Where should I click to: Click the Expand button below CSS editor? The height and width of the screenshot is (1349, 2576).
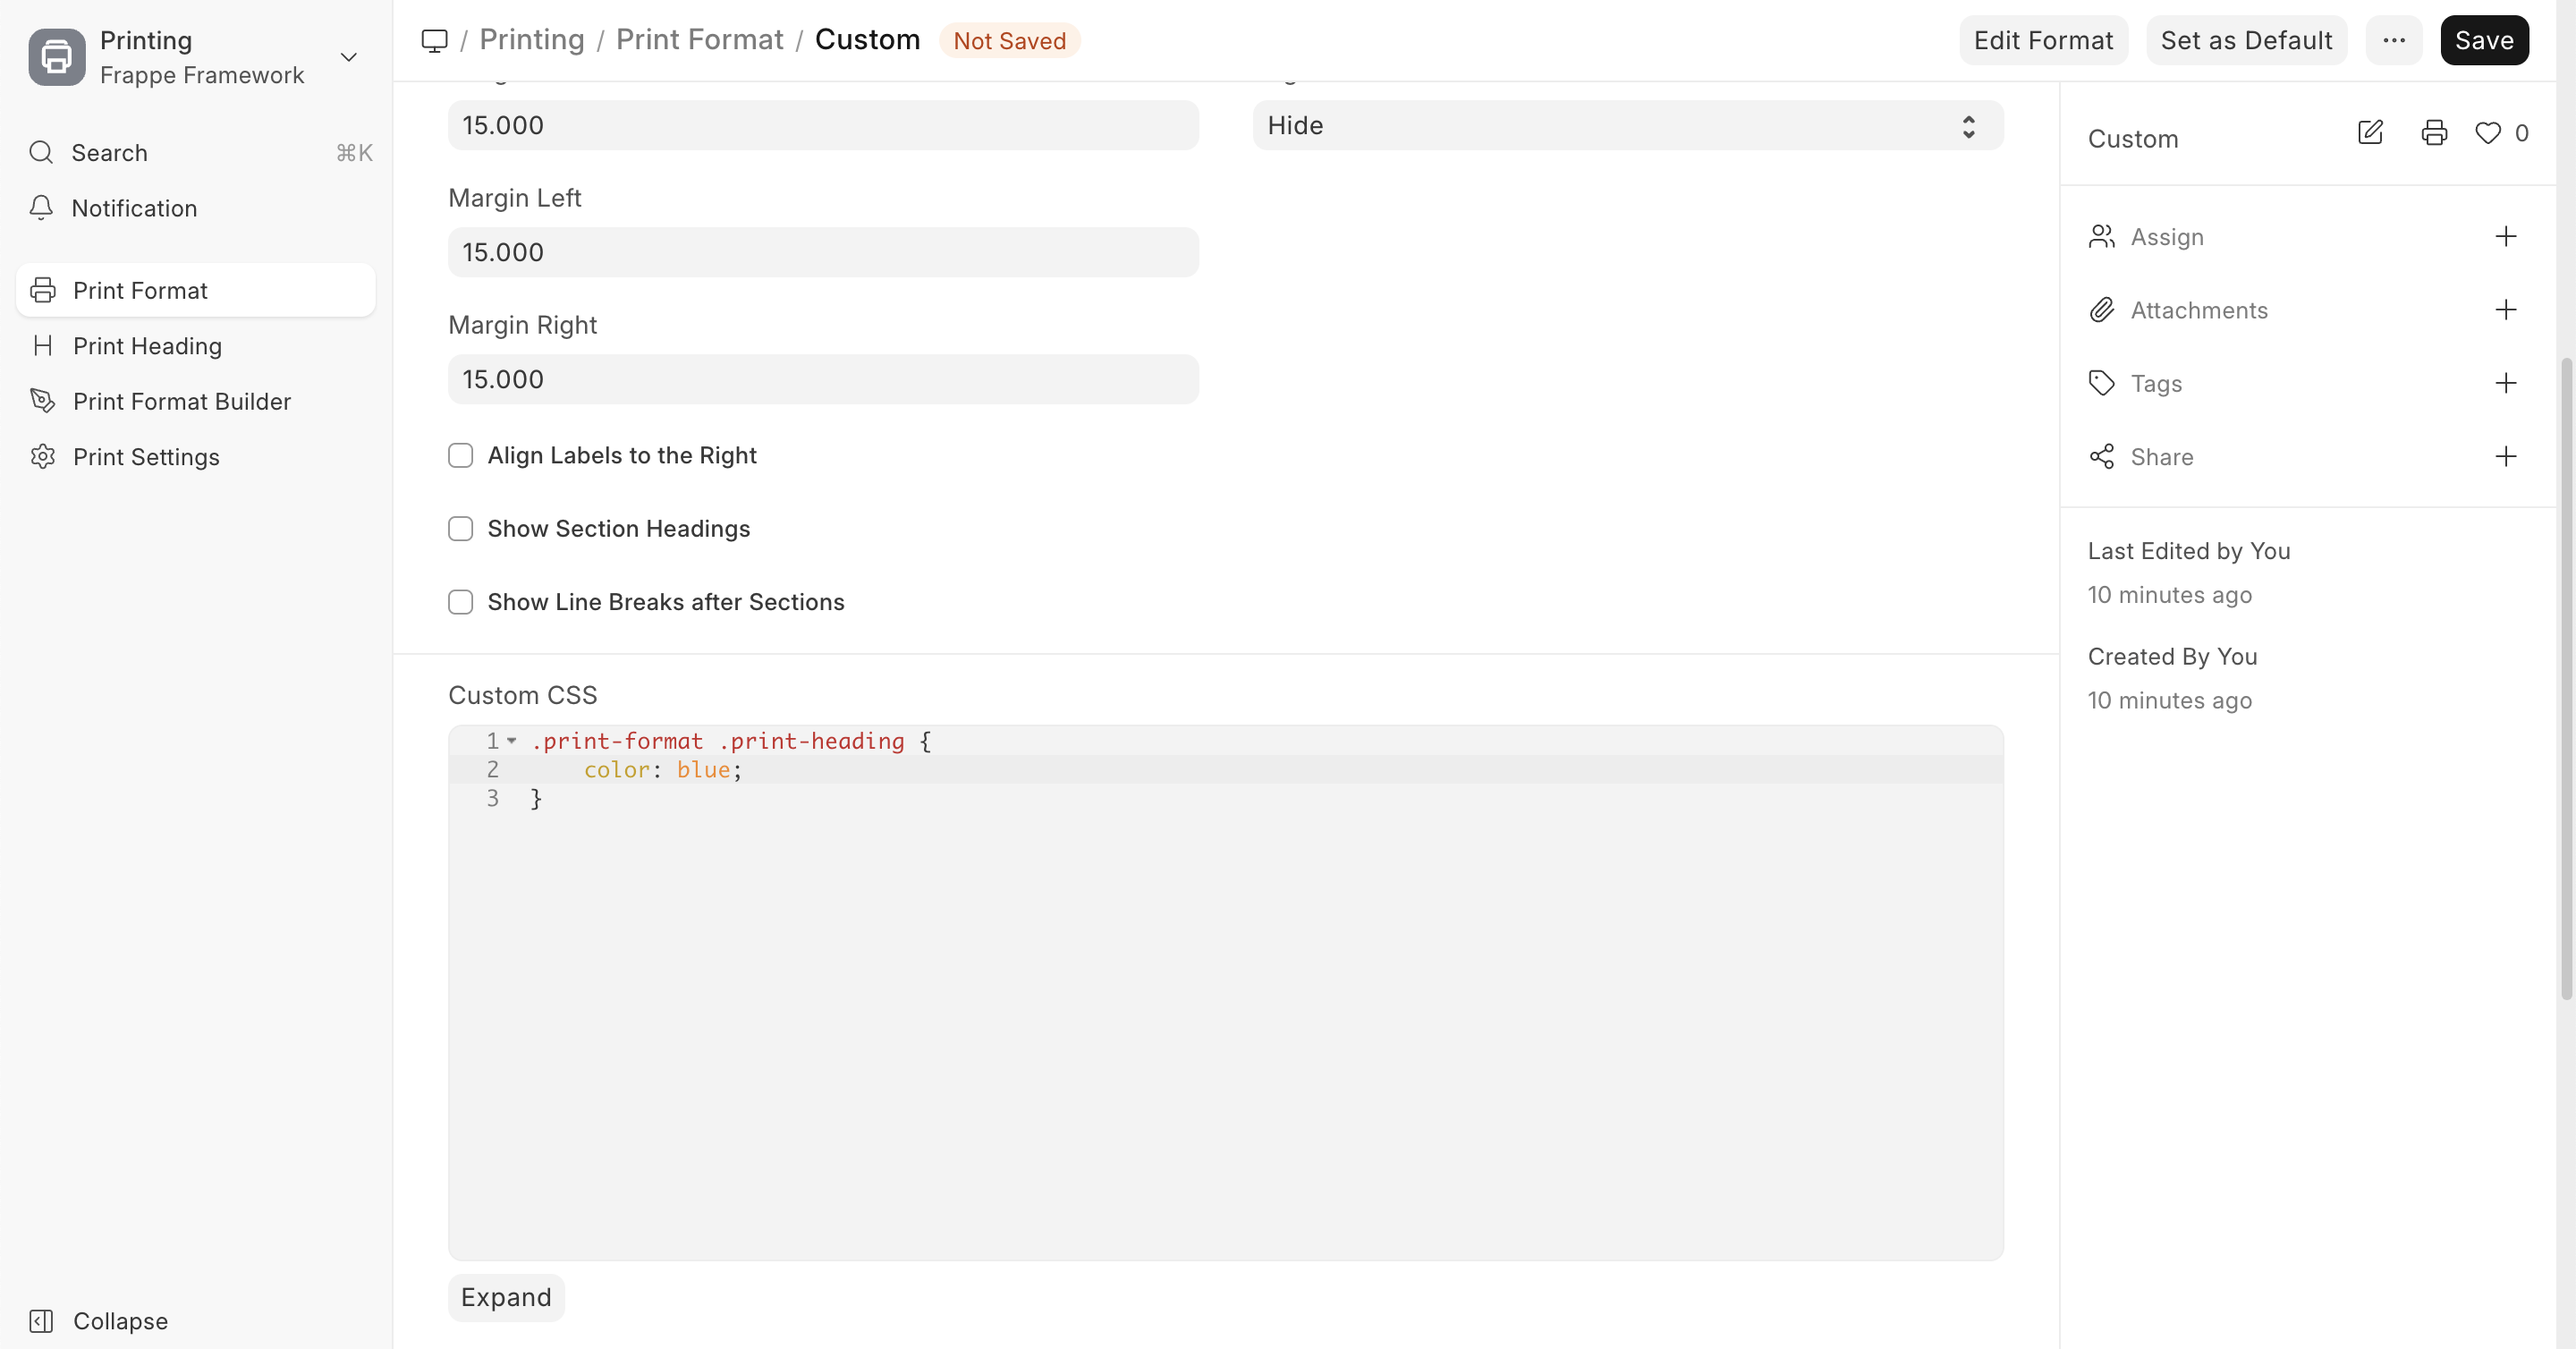click(x=506, y=1297)
